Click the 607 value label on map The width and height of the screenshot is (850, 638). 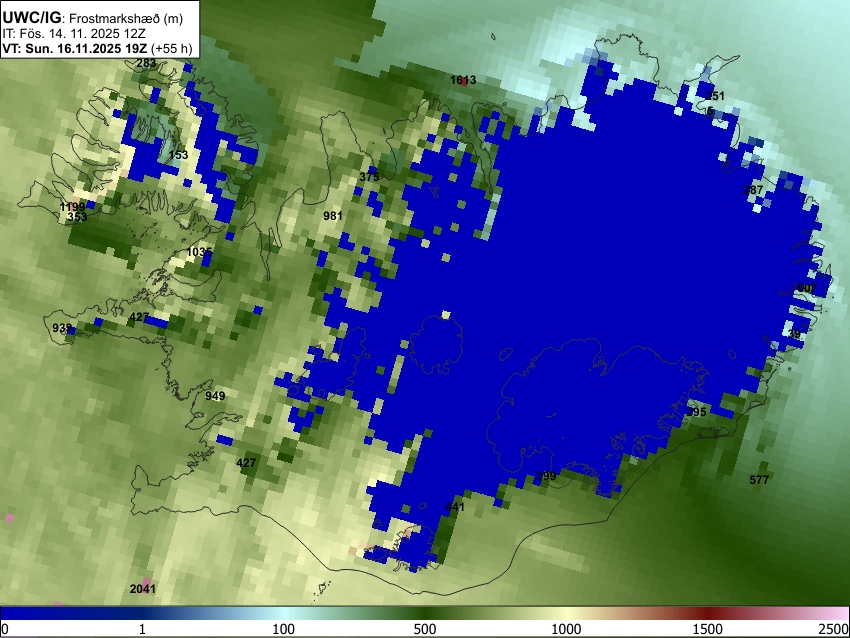pos(807,288)
